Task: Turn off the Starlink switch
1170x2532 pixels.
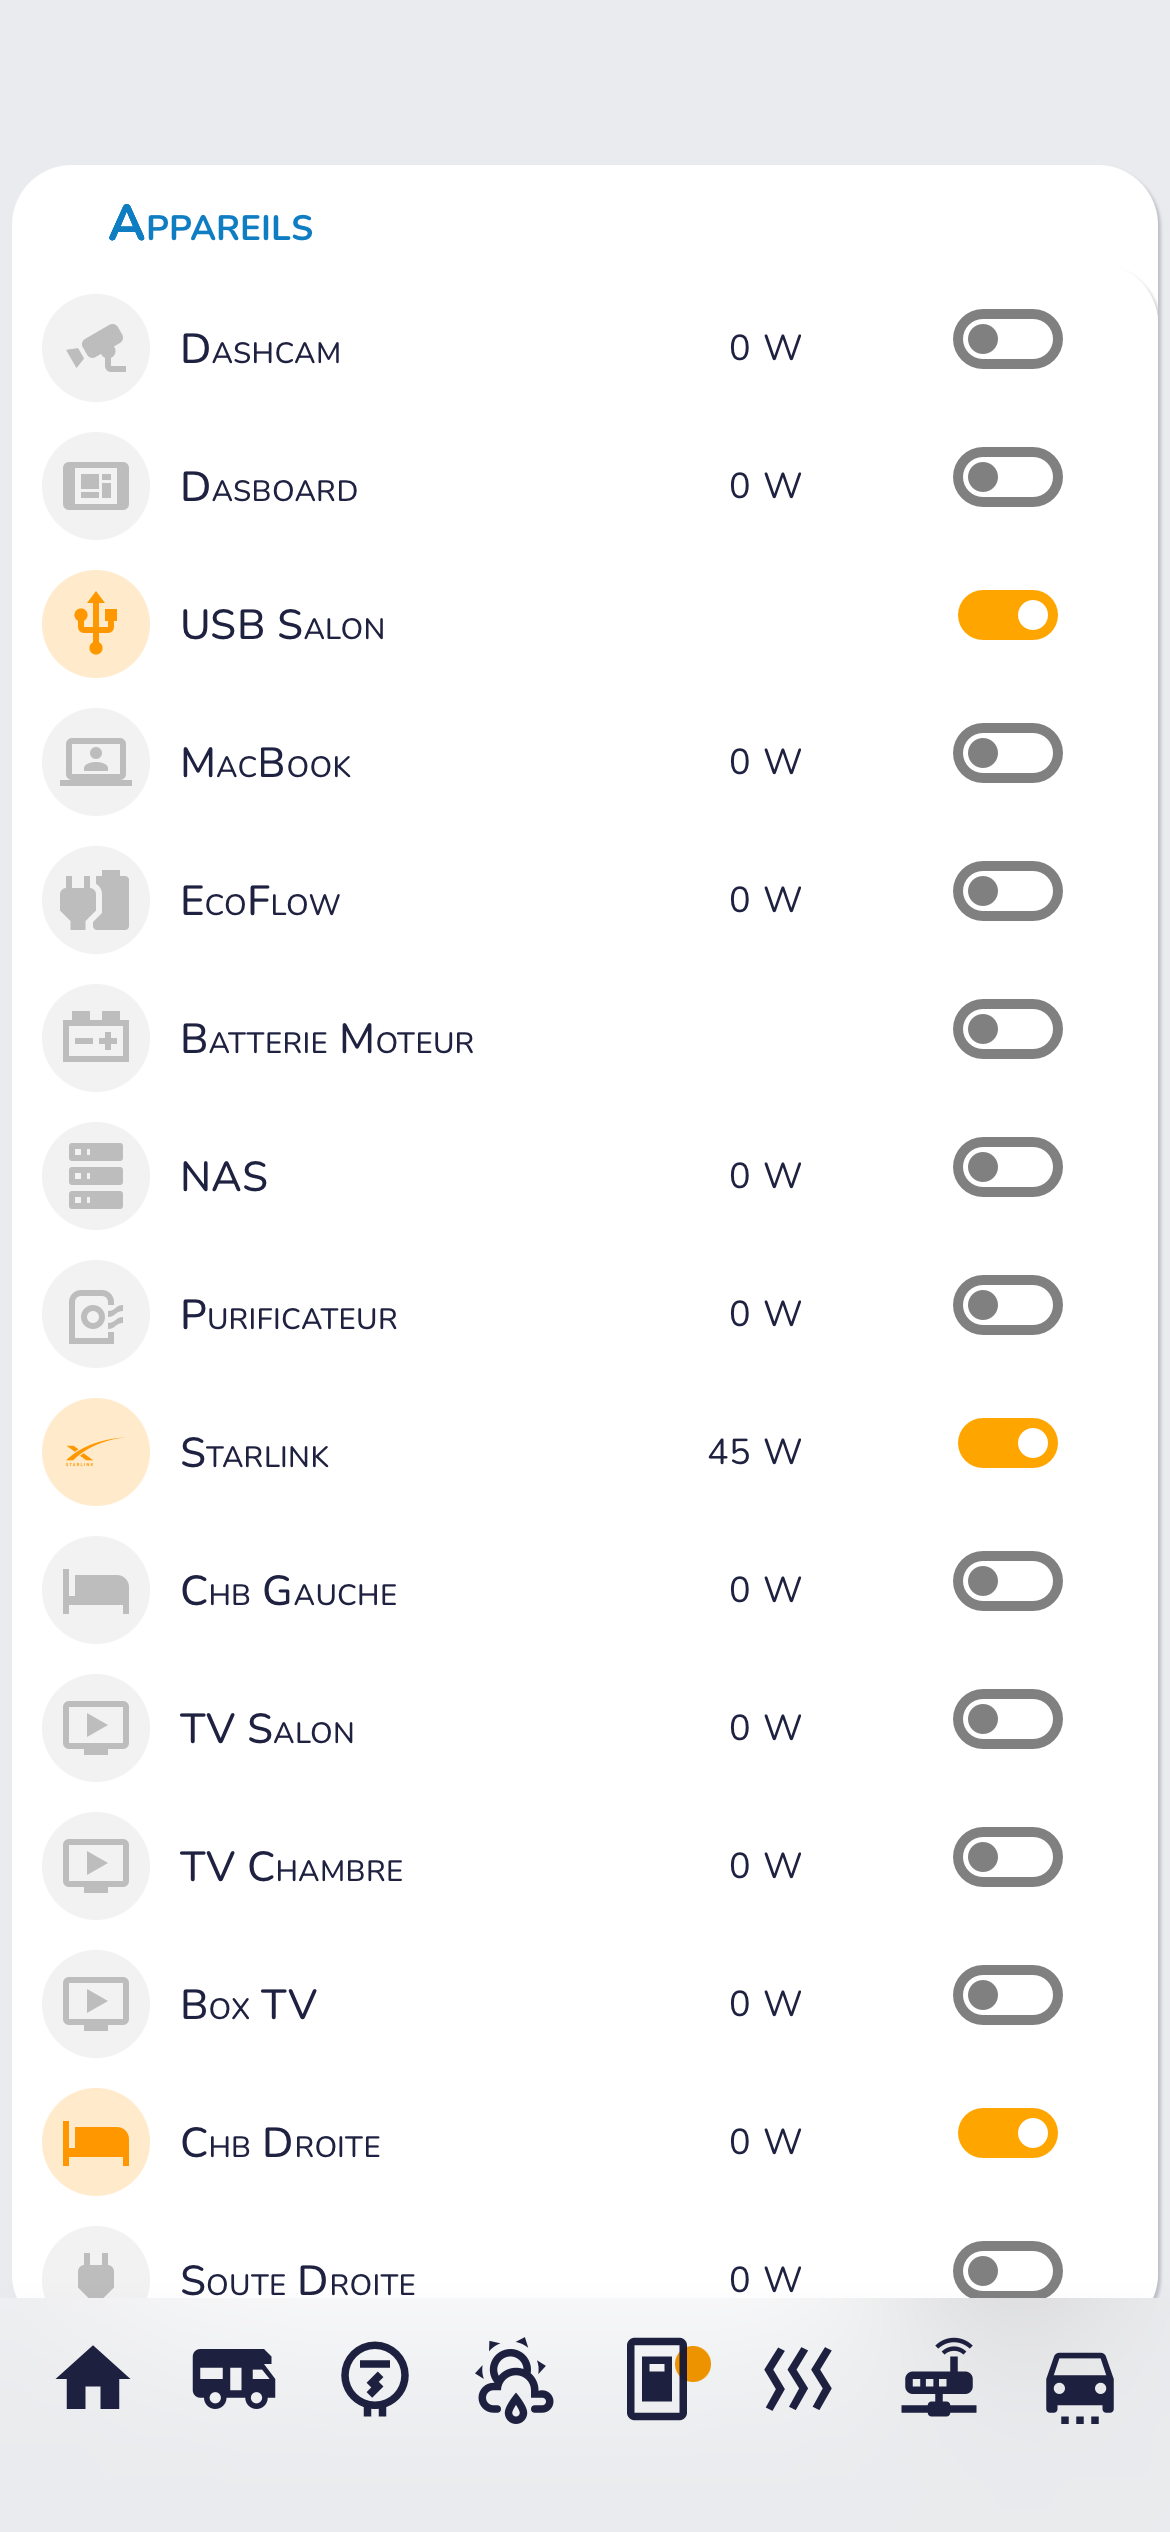Action: pos(1007,1443)
